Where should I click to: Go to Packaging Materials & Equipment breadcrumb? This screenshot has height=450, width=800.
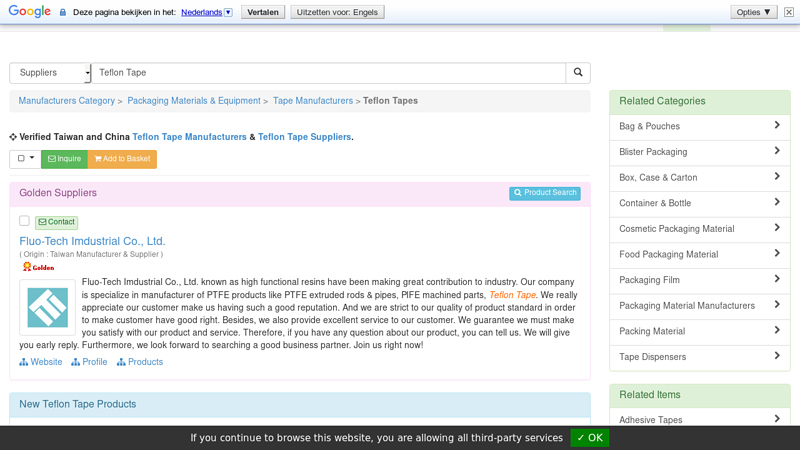tap(194, 101)
